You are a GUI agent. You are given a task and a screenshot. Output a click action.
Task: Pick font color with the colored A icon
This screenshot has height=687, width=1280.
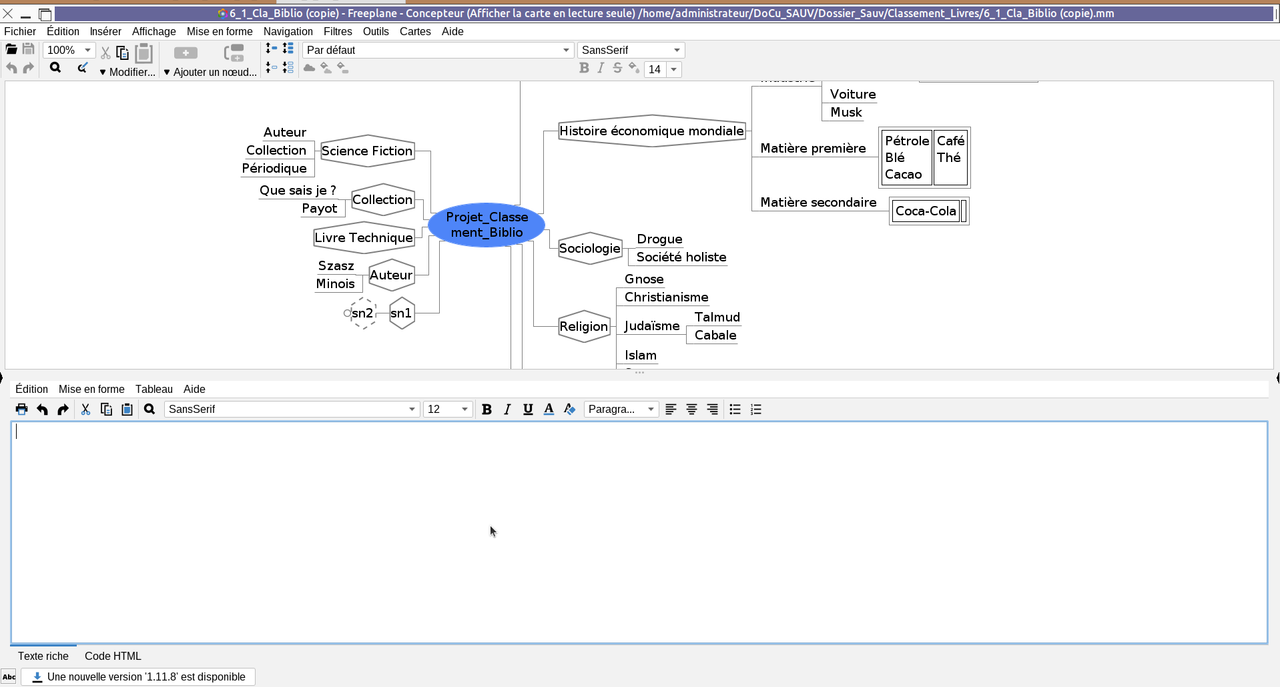tap(549, 409)
